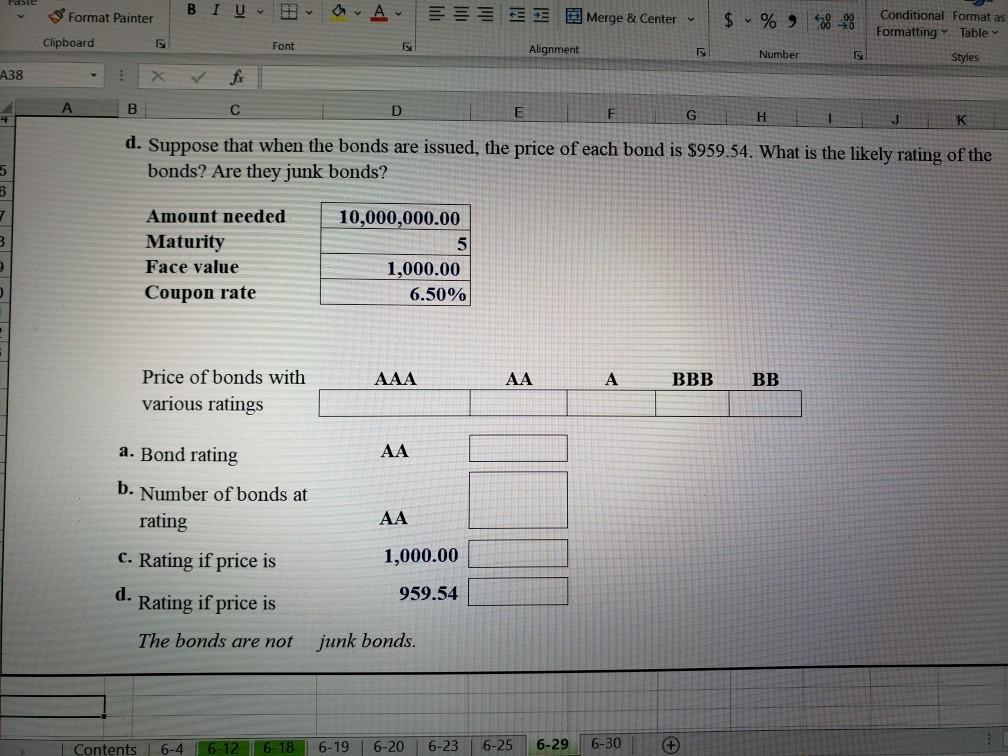Add a new sheet plus icon

click(670, 745)
